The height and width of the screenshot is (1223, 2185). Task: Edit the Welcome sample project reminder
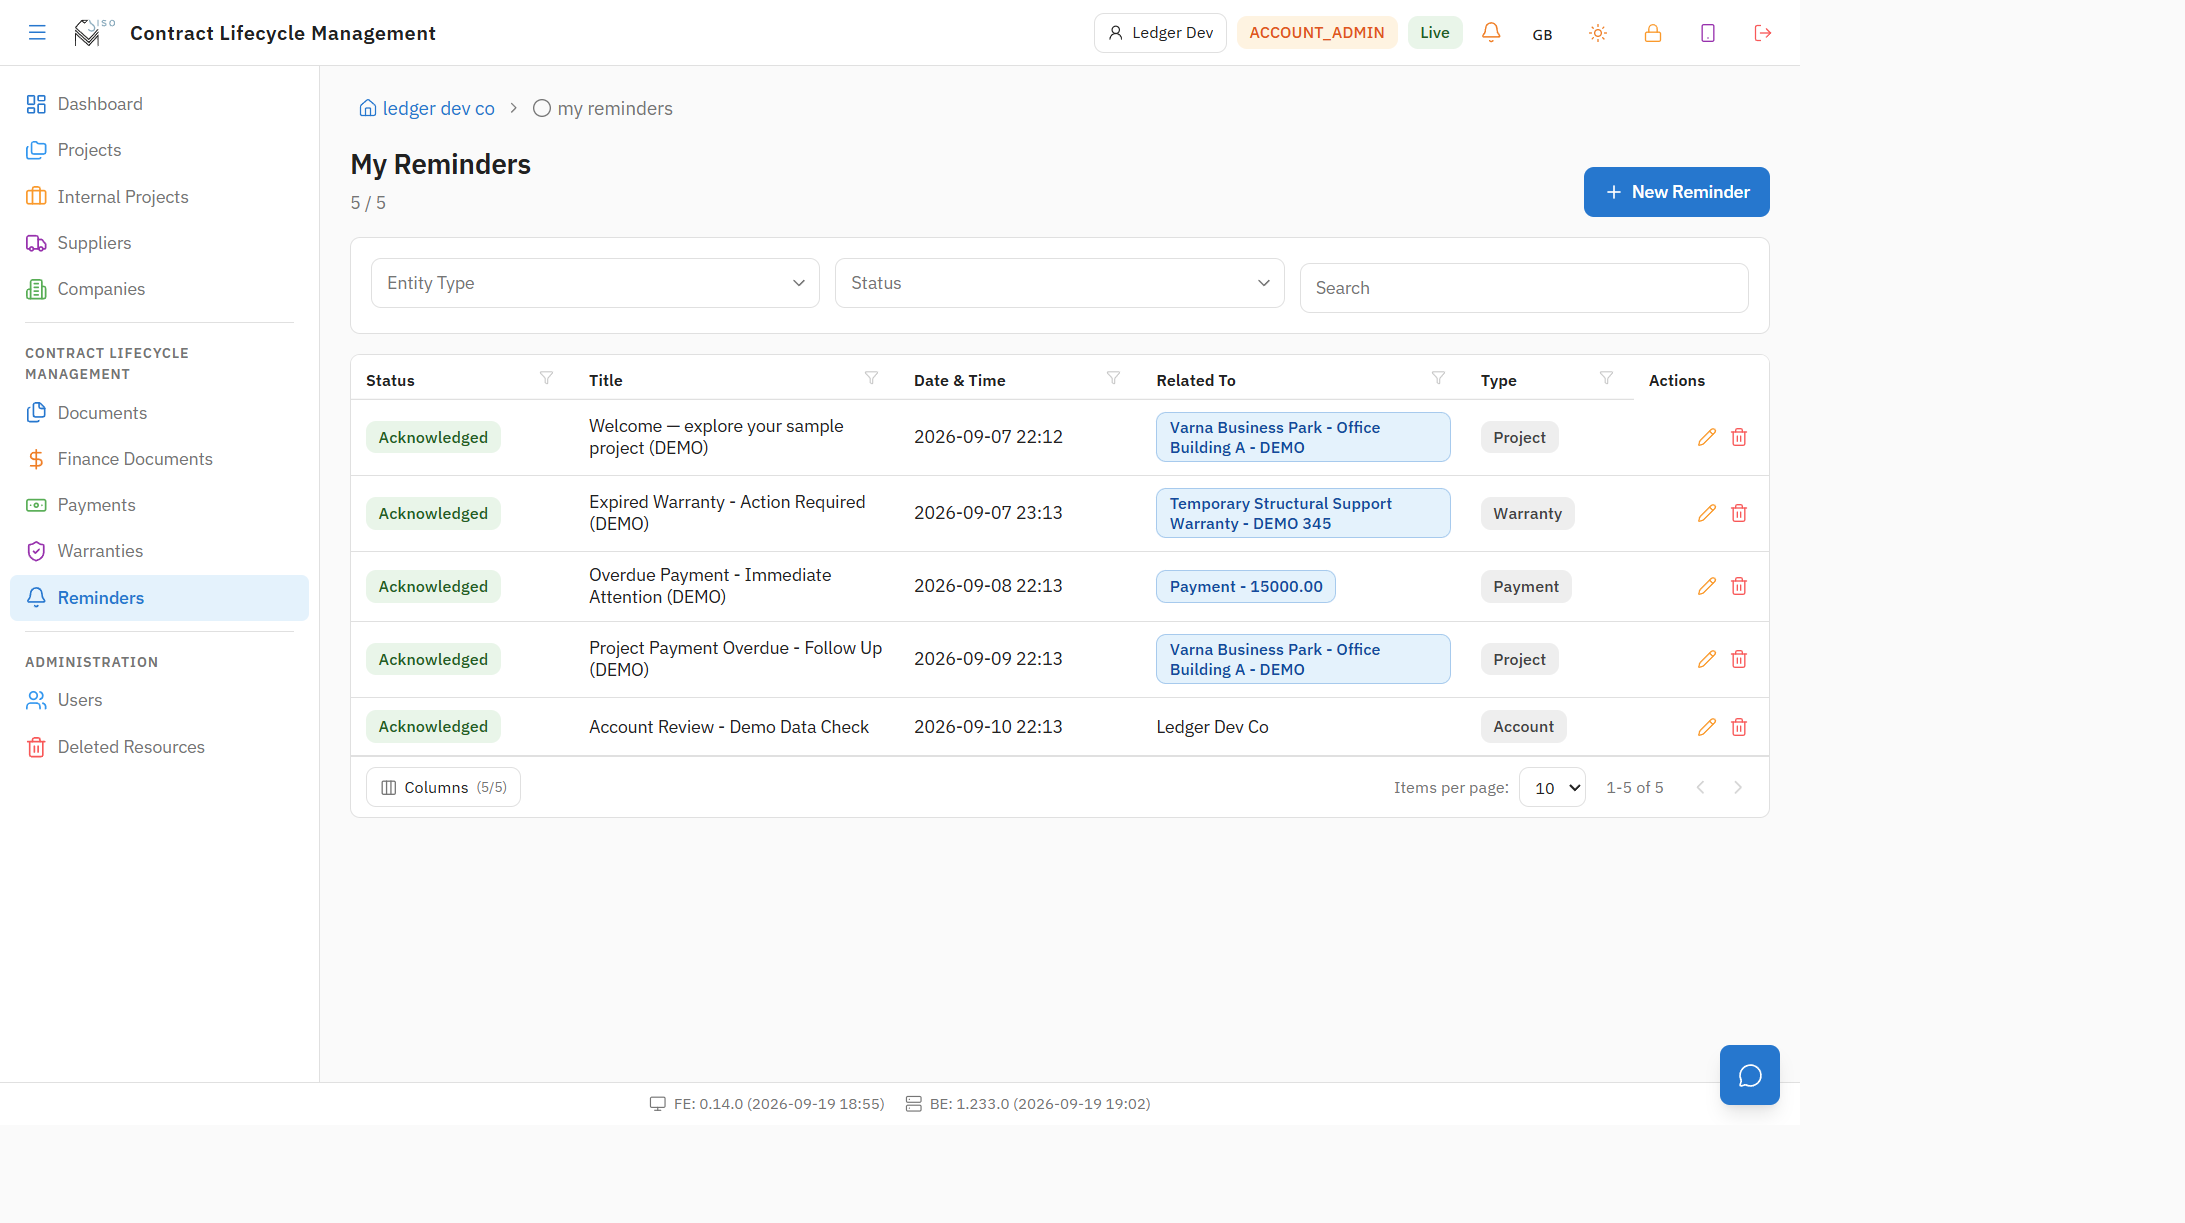tap(1707, 437)
